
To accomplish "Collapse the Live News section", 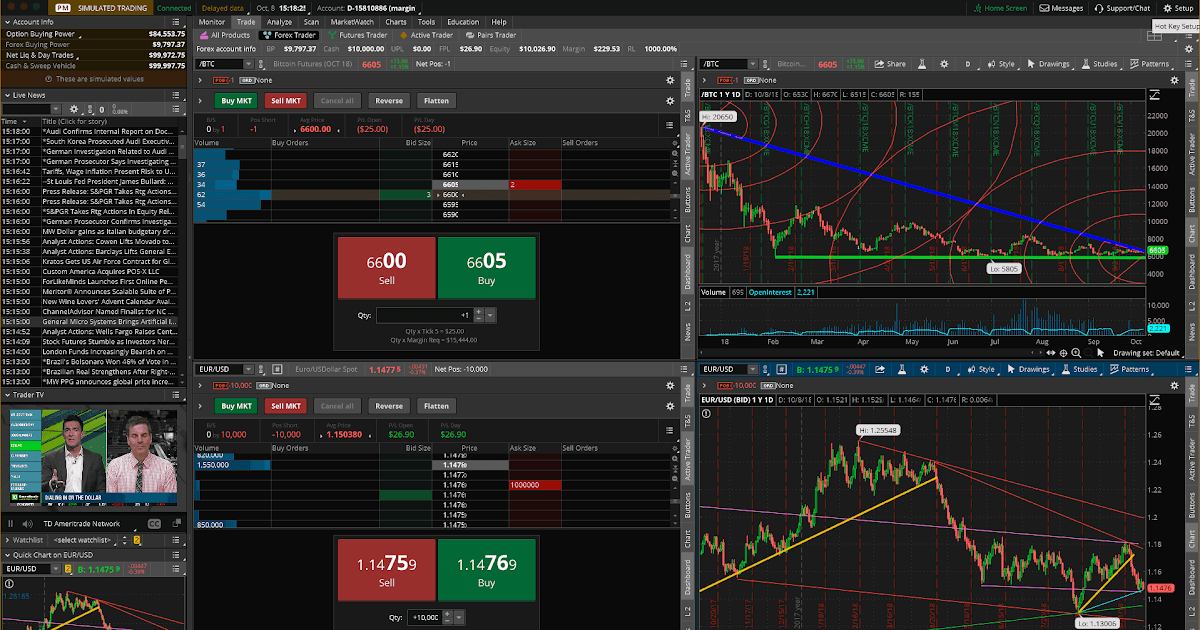I will [x=6, y=95].
